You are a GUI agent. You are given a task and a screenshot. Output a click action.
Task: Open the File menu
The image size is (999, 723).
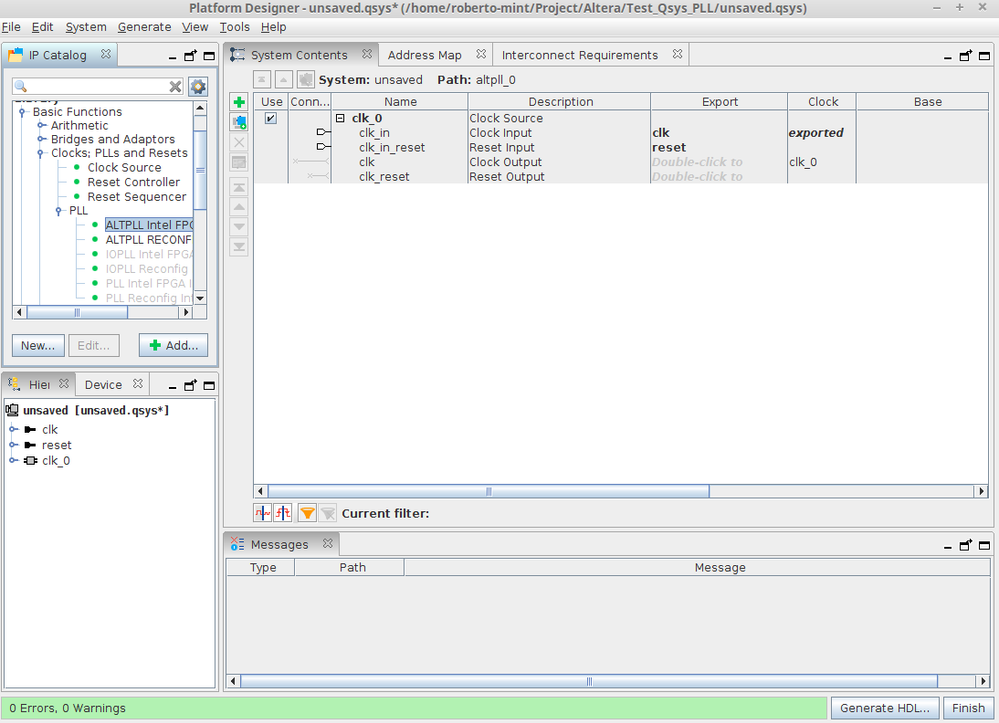tap(11, 27)
